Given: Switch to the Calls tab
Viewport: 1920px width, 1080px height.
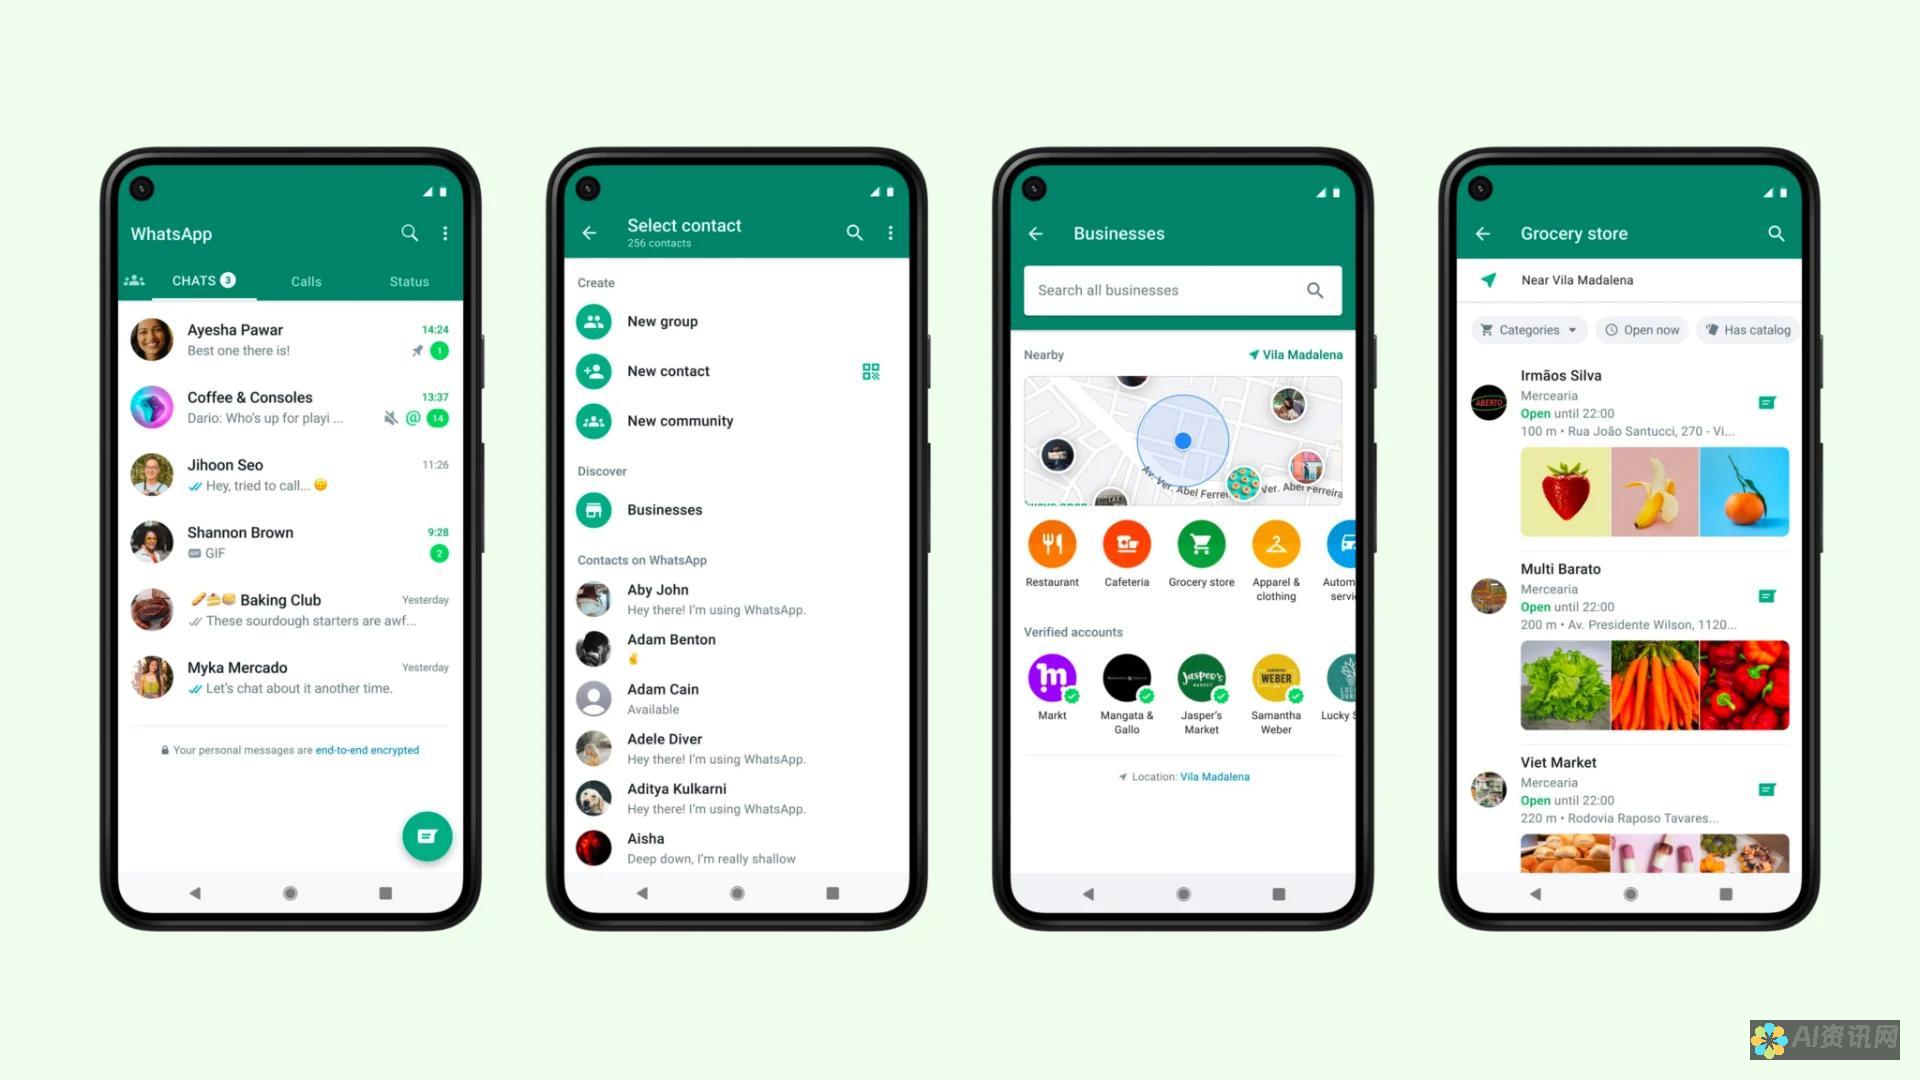Looking at the screenshot, I should [x=305, y=281].
